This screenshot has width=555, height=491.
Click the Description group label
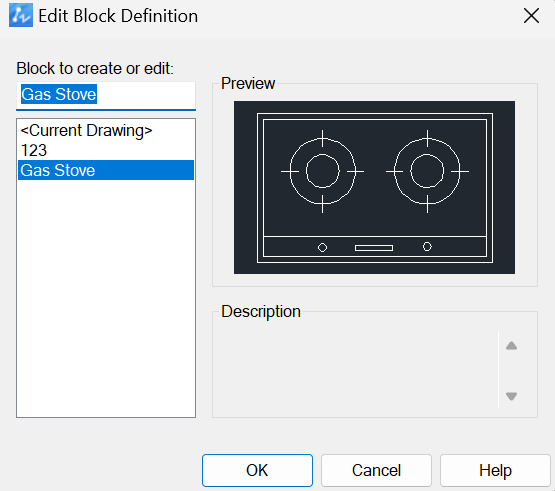261,312
